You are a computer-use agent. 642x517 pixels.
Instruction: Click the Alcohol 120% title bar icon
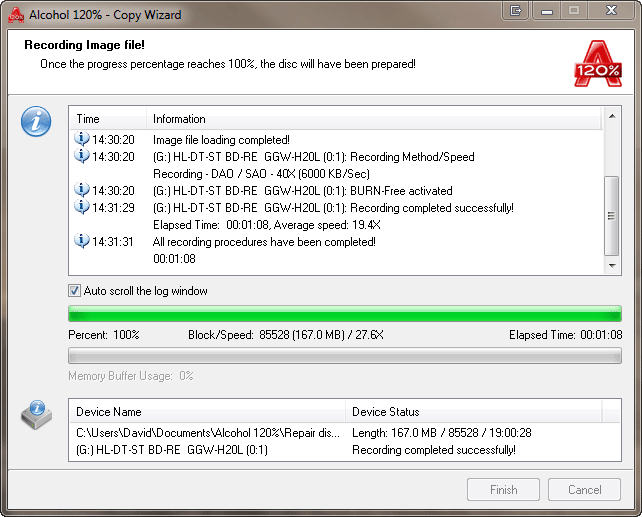point(16,15)
